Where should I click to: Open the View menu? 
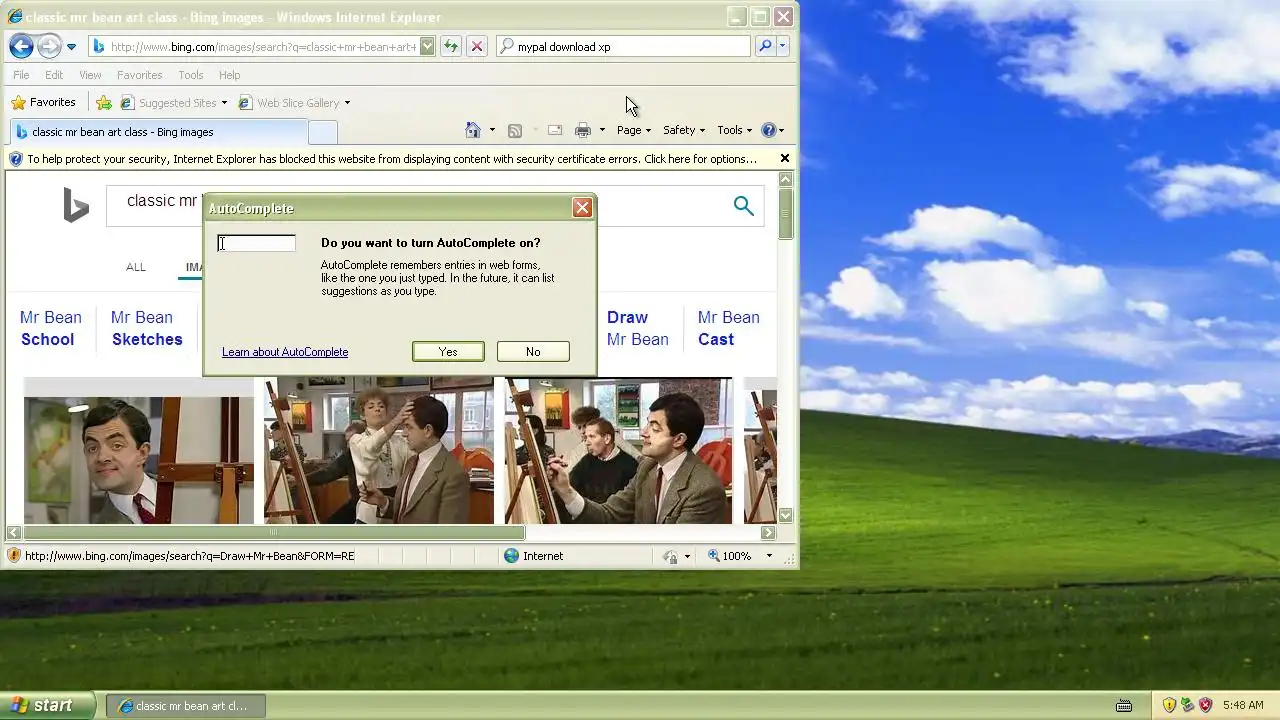(90, 75)
